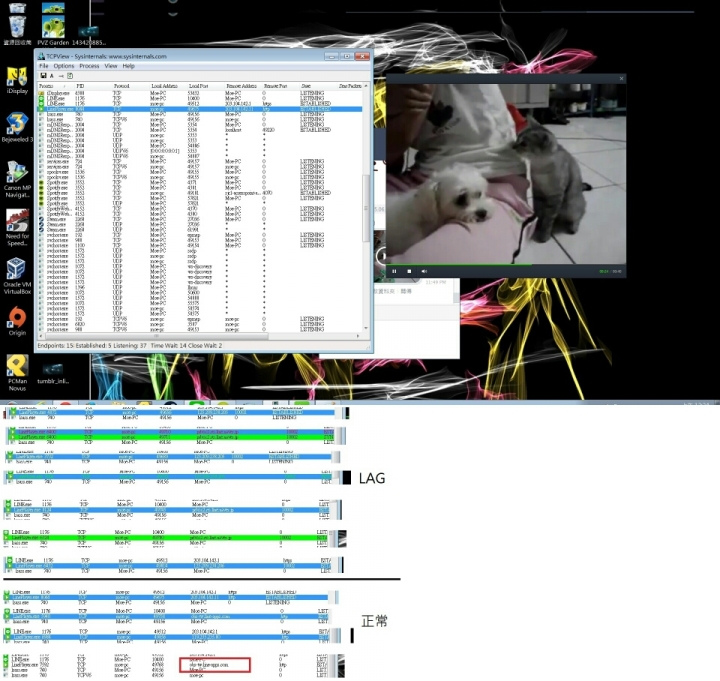Open the Help menu in TCPView

tap(129, 66)
